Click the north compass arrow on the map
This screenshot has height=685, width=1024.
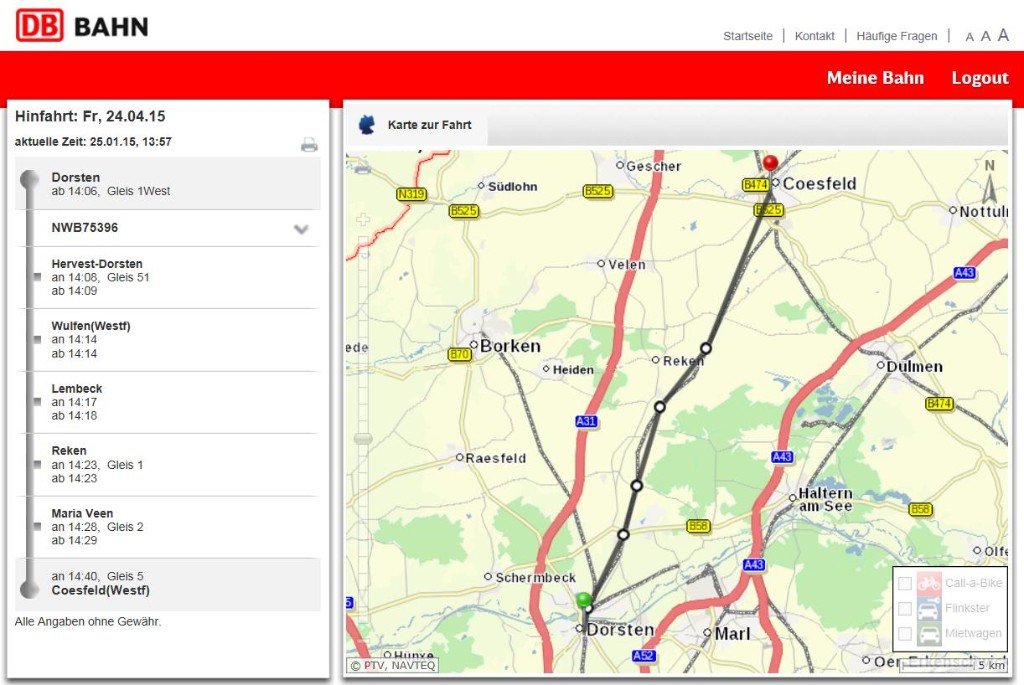point(990,184)
